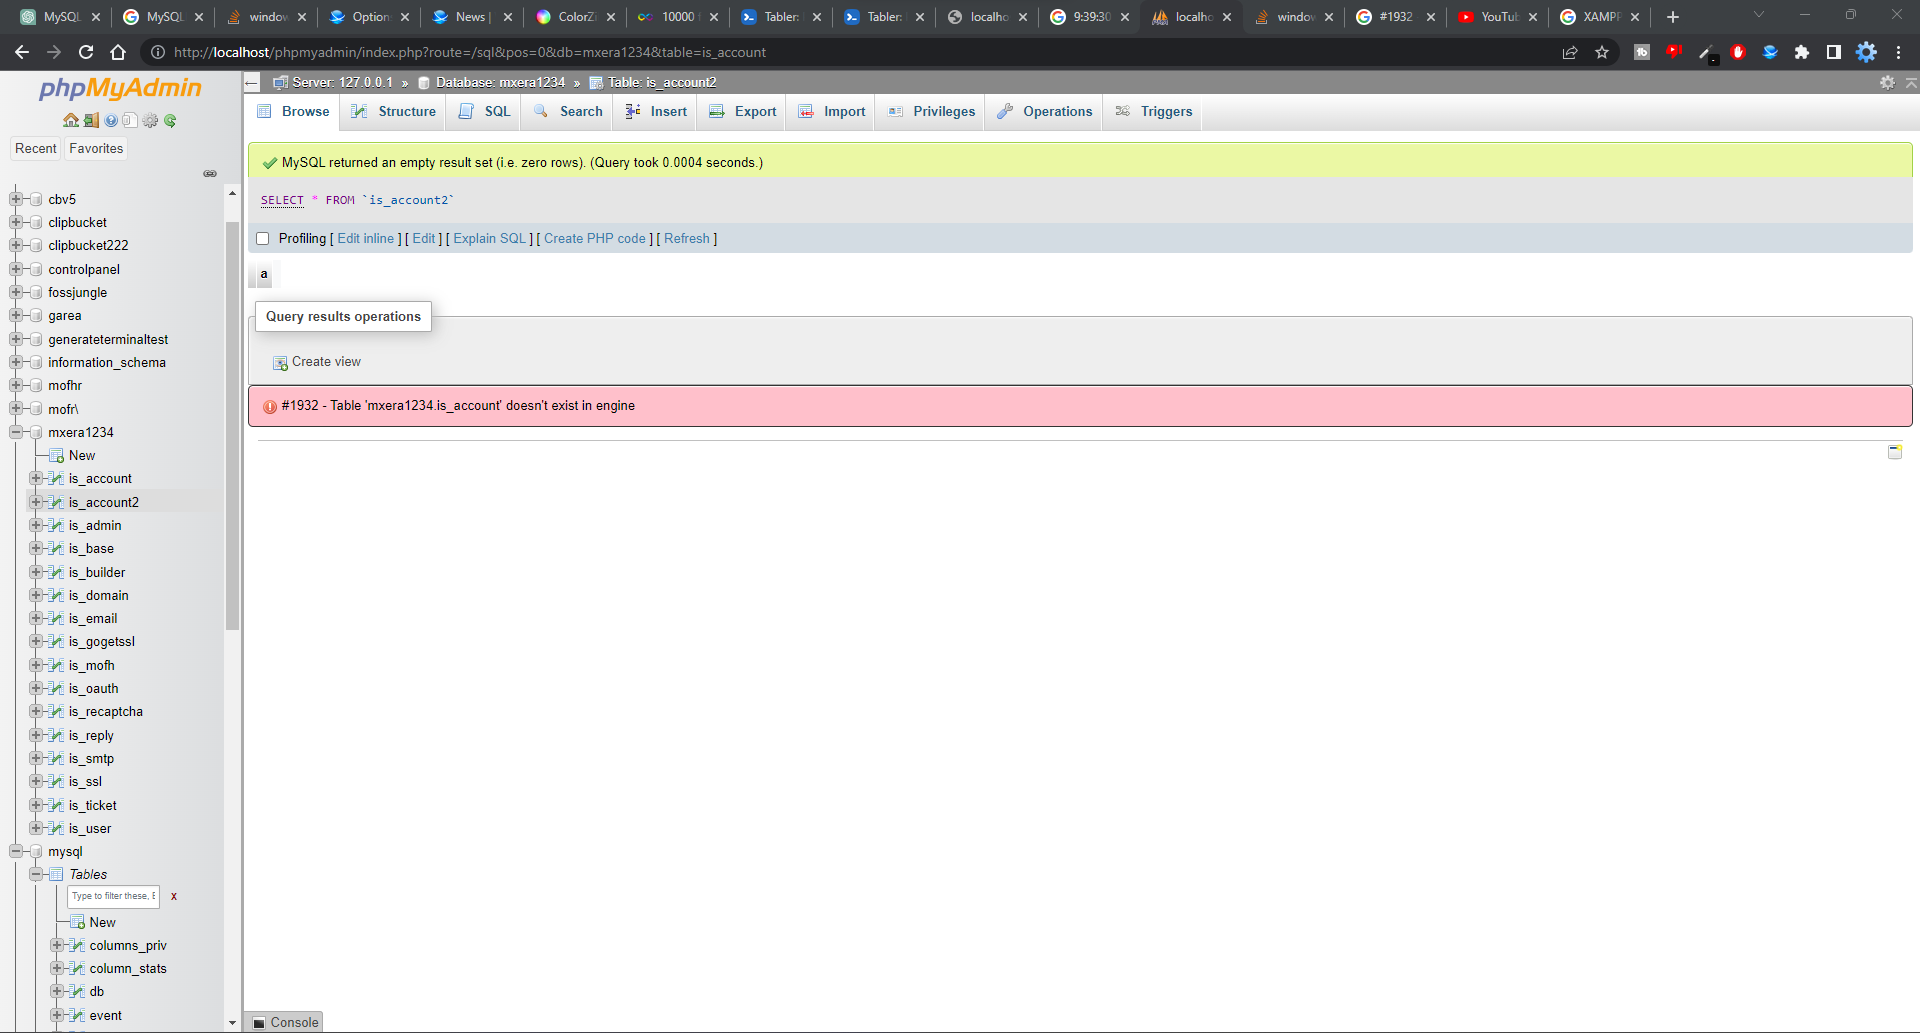Open page-related settings gear at top right
1920x1033 pixels.
point(1887,83)
